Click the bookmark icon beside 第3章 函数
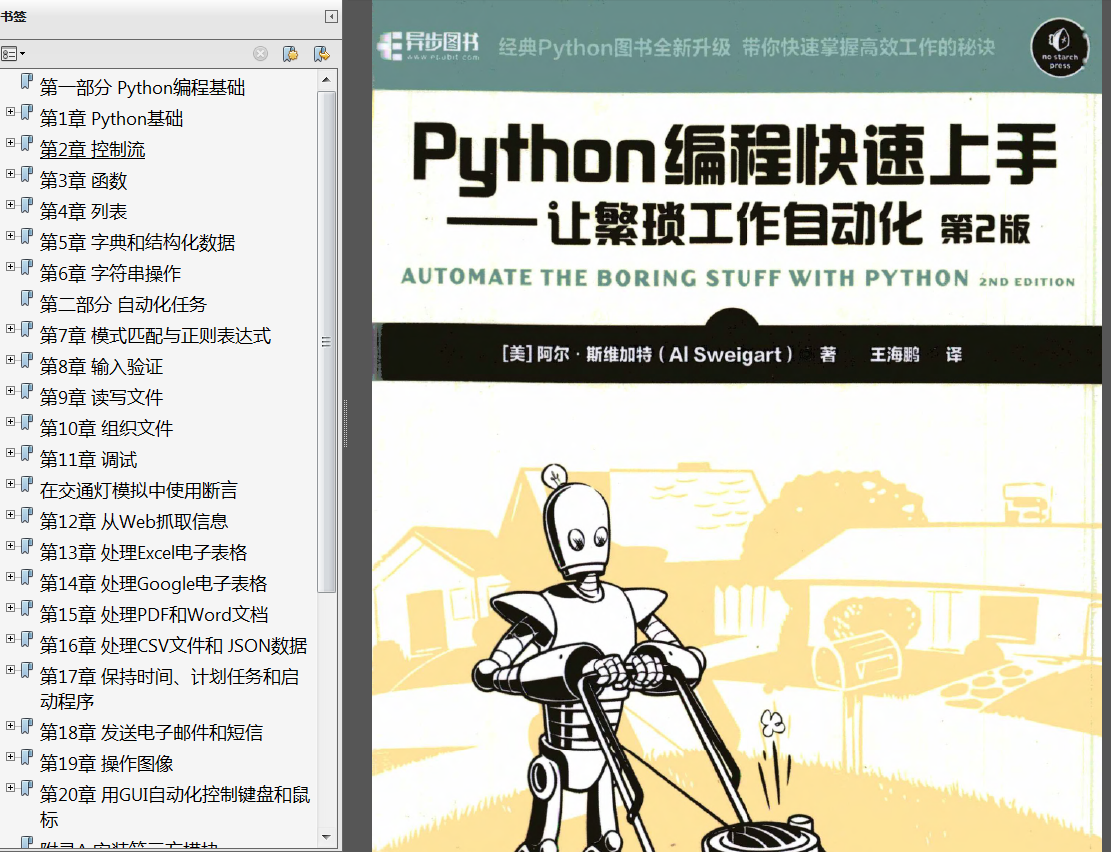 click(x=26, y=175)
